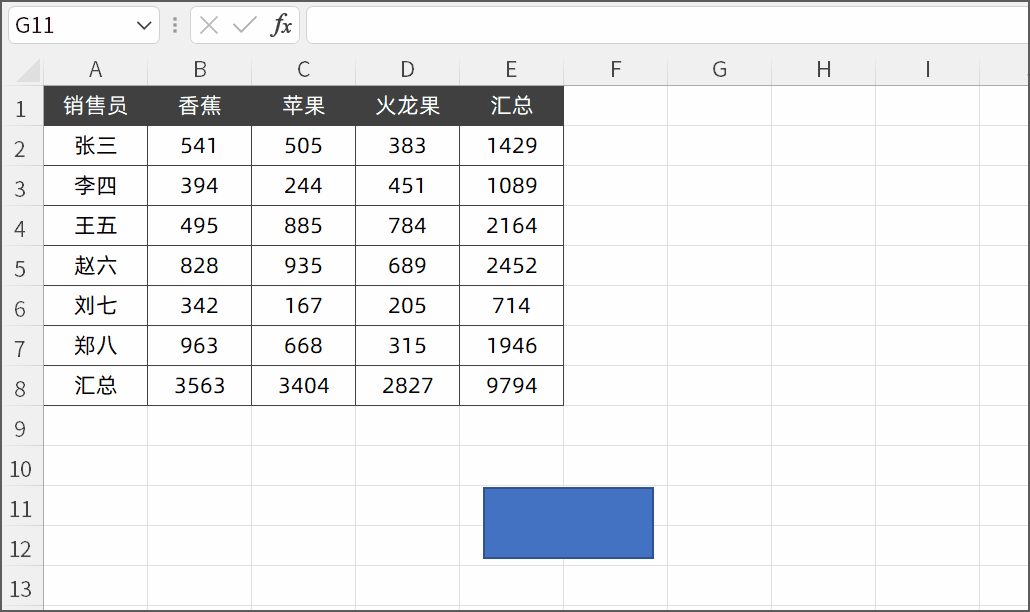Select the 火龙果 header cell

tap(407, 106)
